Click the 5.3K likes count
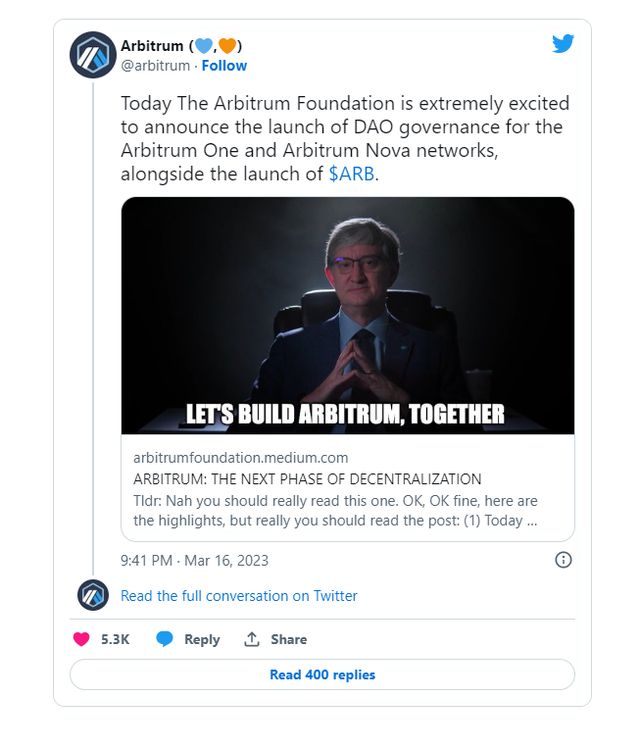The width and height of the screenshot is (640, 748). (x=115, y=639)
